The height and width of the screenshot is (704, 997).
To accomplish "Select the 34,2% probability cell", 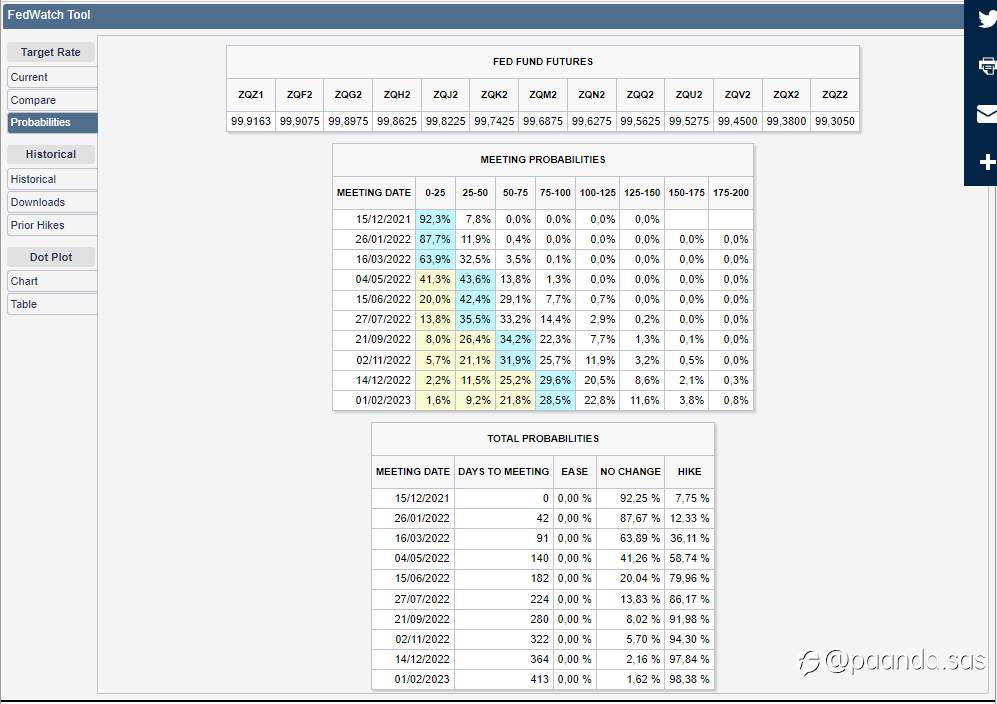I will [x=515, y=339].
